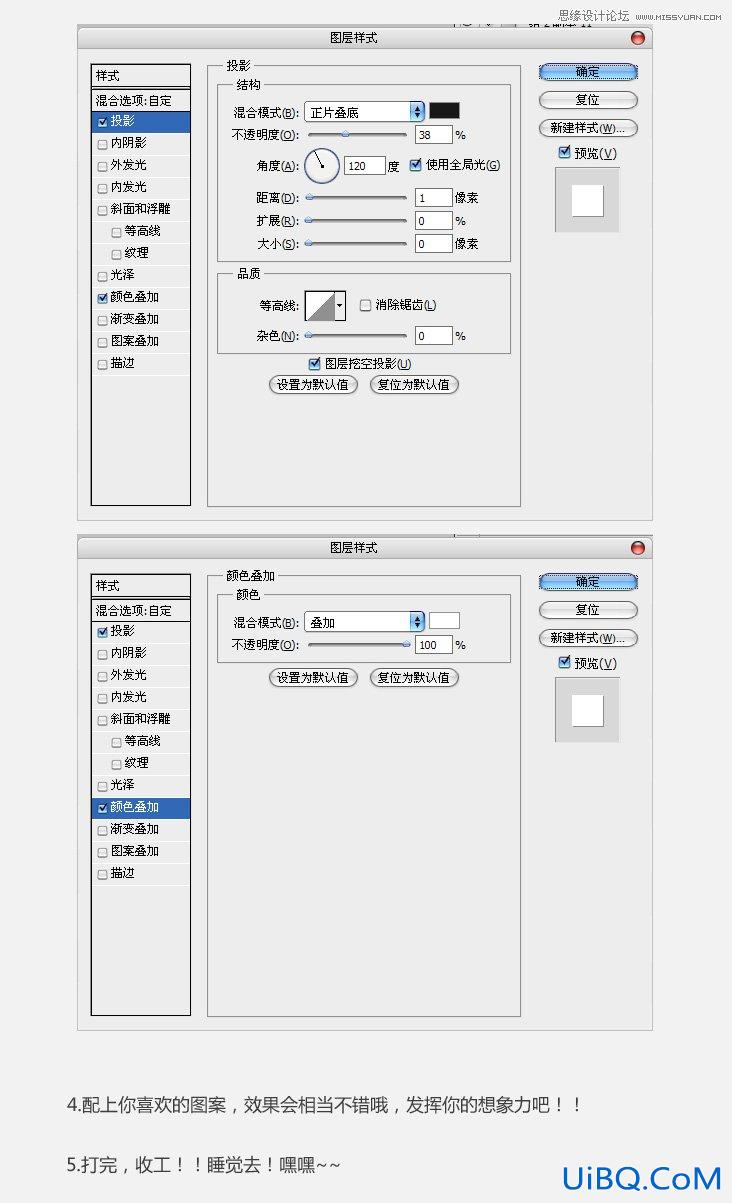Viewport: 732px width, 1203px height.
Task: Select the 混合选项:自定 row in the 投影 dialog
Action: click(x=140, y=100)
